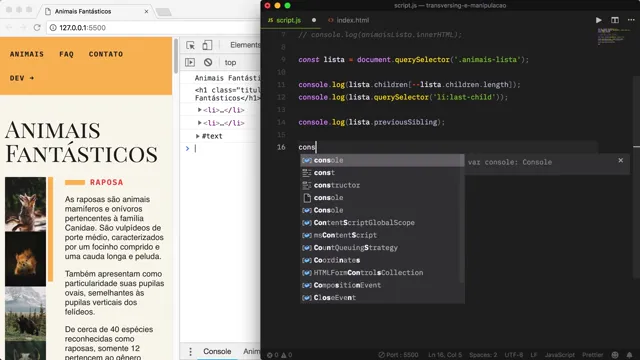Pick CountQueuingStrategy from autocomplete

click(x=382, y=248)
